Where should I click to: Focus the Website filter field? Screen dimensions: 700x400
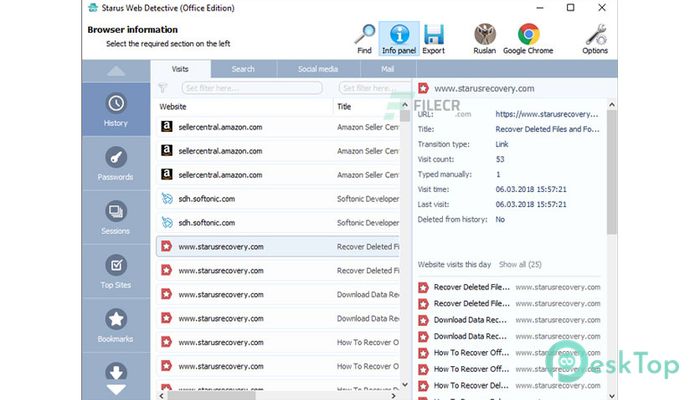pos(252,88)
